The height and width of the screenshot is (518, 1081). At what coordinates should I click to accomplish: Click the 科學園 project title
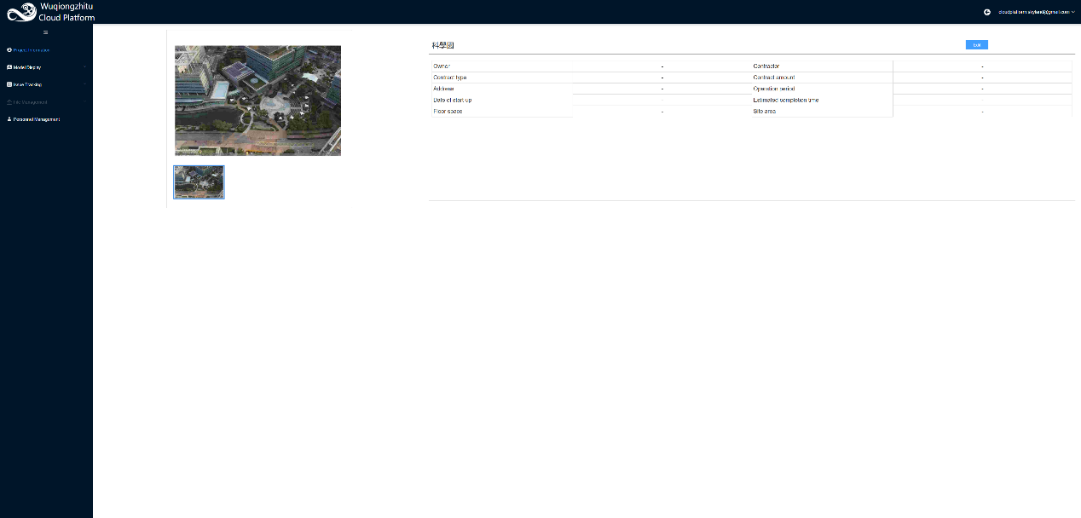coord(443,46)
